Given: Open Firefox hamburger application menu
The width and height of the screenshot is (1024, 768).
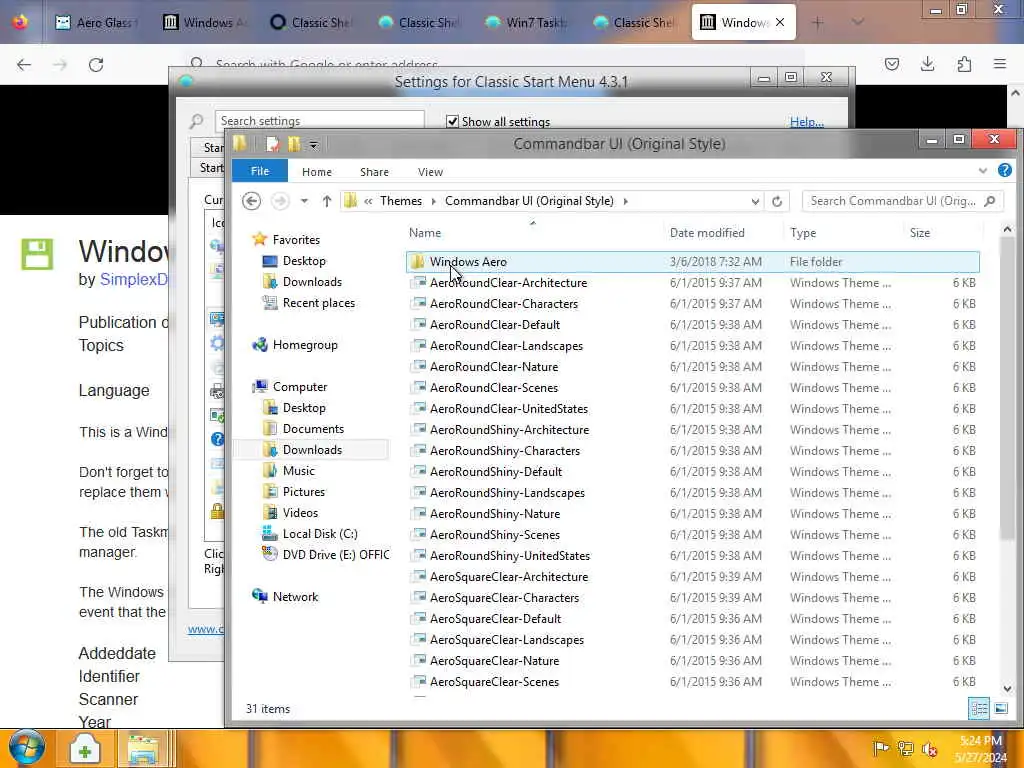Looking at the screenshot, I should coord(1000,64).
